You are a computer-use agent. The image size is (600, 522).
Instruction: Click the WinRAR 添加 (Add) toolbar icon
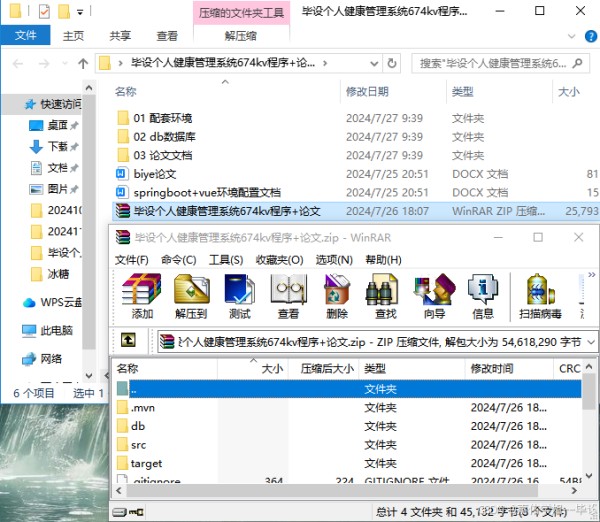click(142, 296)
